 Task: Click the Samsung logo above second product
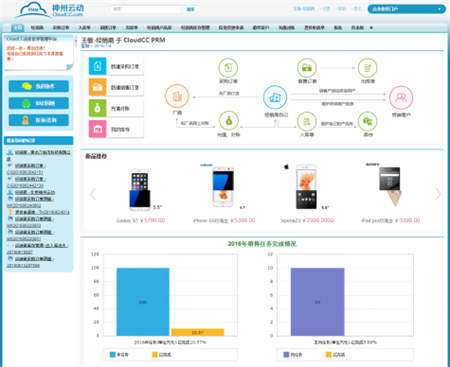pos(206,165)
